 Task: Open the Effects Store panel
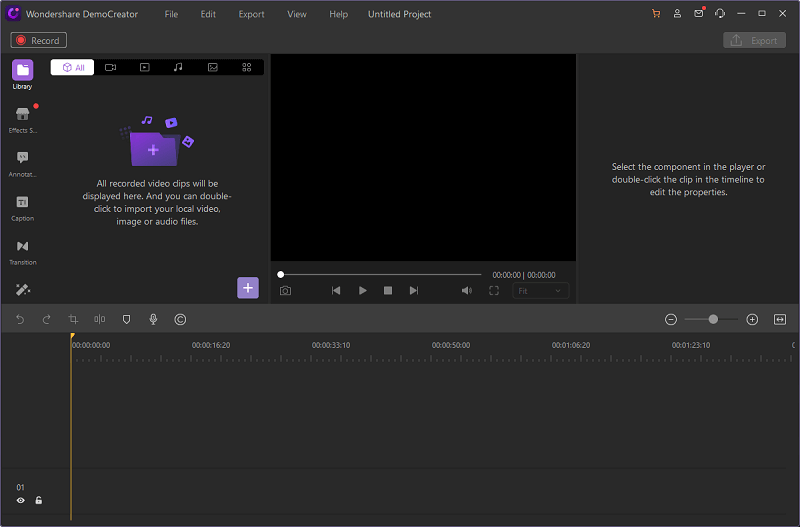click(22, 119)
